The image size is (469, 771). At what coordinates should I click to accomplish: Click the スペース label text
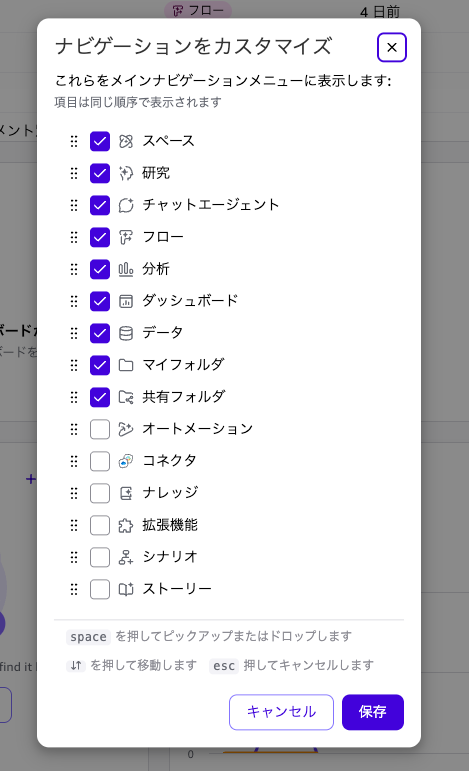pyautogui.click(x=169, y=141)
